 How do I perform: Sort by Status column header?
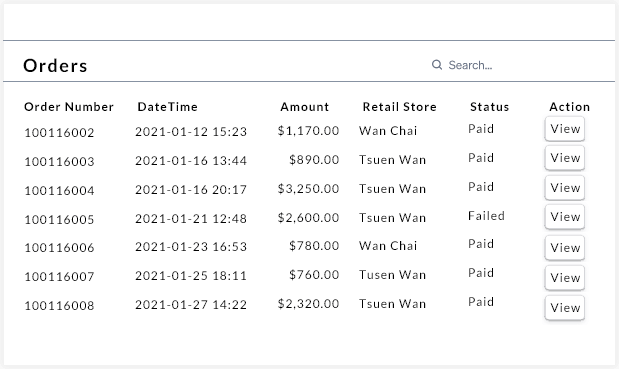click(x=490, y=107)
